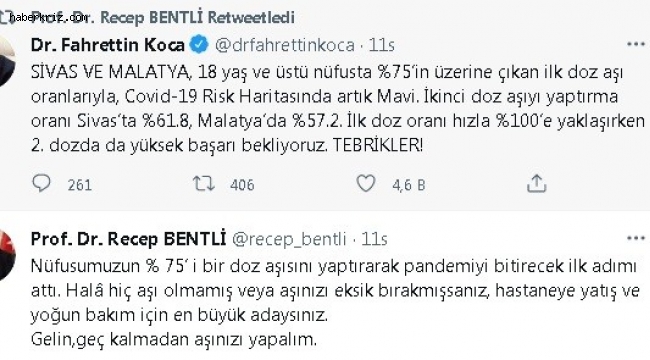Click Recep BENTLİ's profile avatar
Viewport: 650px width, 360px height.
[x=6, y=255]
